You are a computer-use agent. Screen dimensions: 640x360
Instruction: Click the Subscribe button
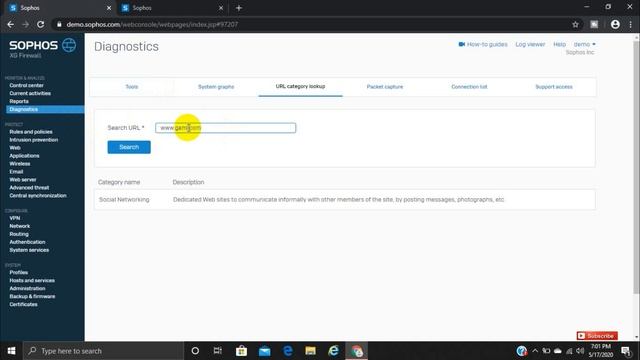597,336
